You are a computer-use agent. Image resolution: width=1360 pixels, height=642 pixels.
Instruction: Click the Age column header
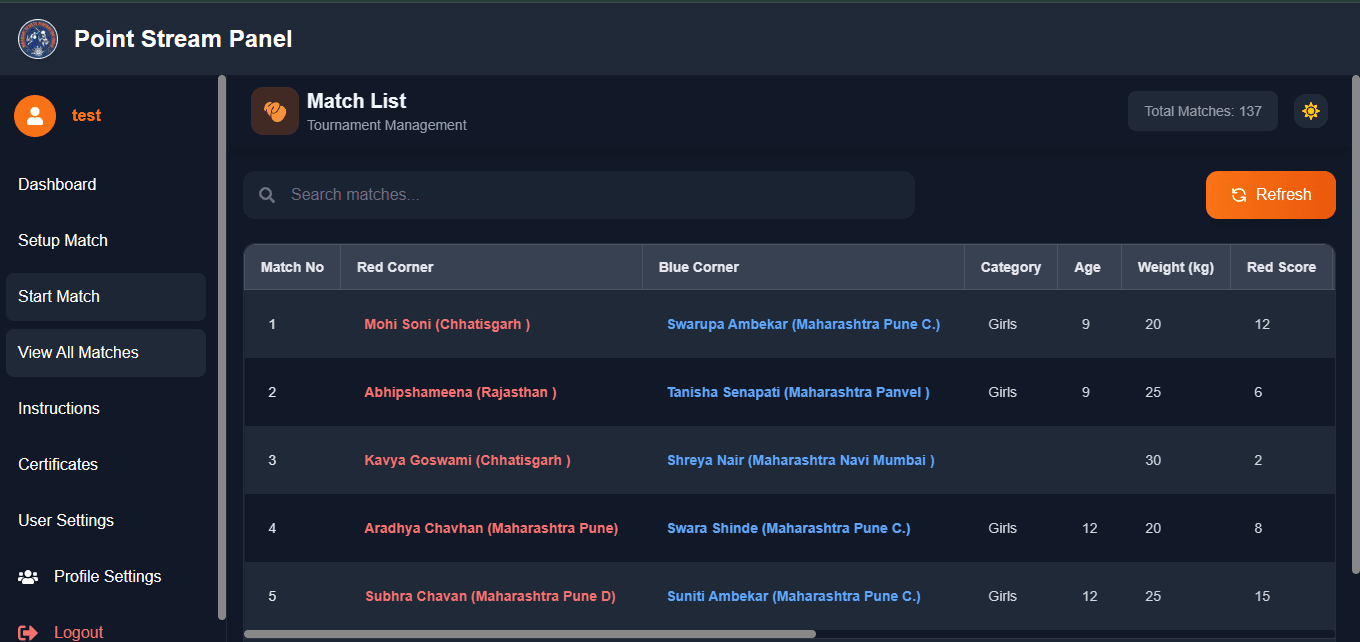tap(1089, 267)
